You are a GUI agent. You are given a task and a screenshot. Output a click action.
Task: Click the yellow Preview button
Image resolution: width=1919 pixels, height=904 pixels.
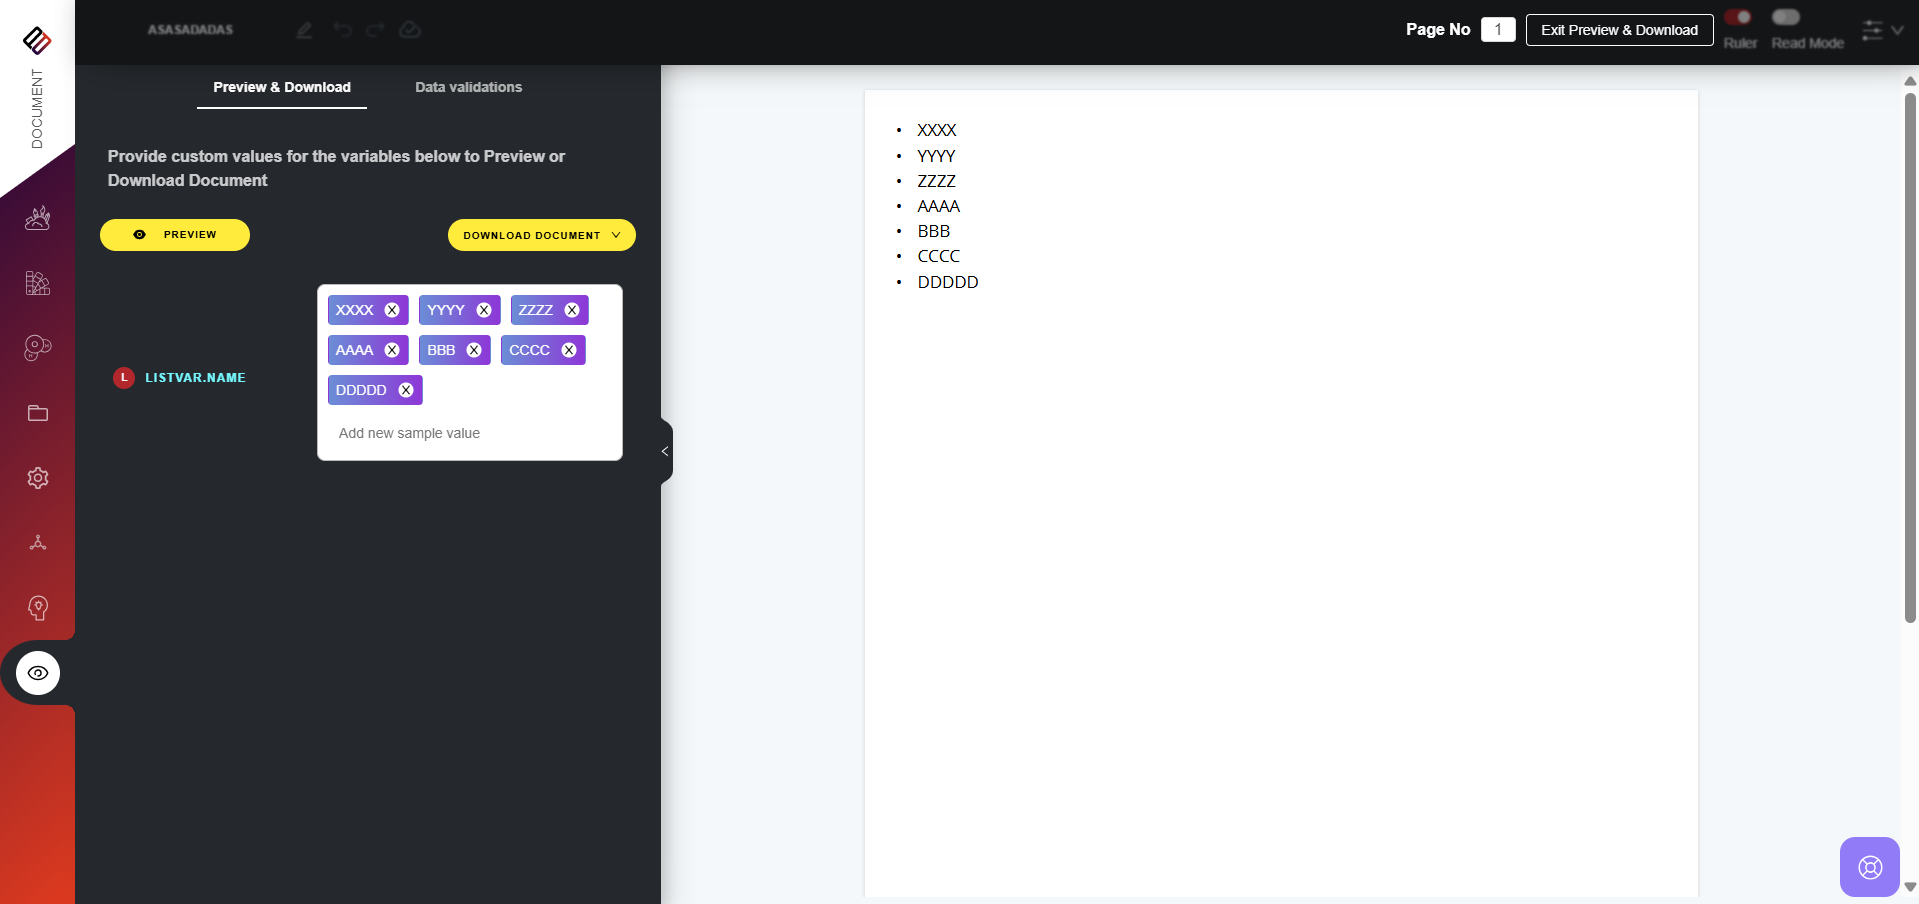click(175, 235)
